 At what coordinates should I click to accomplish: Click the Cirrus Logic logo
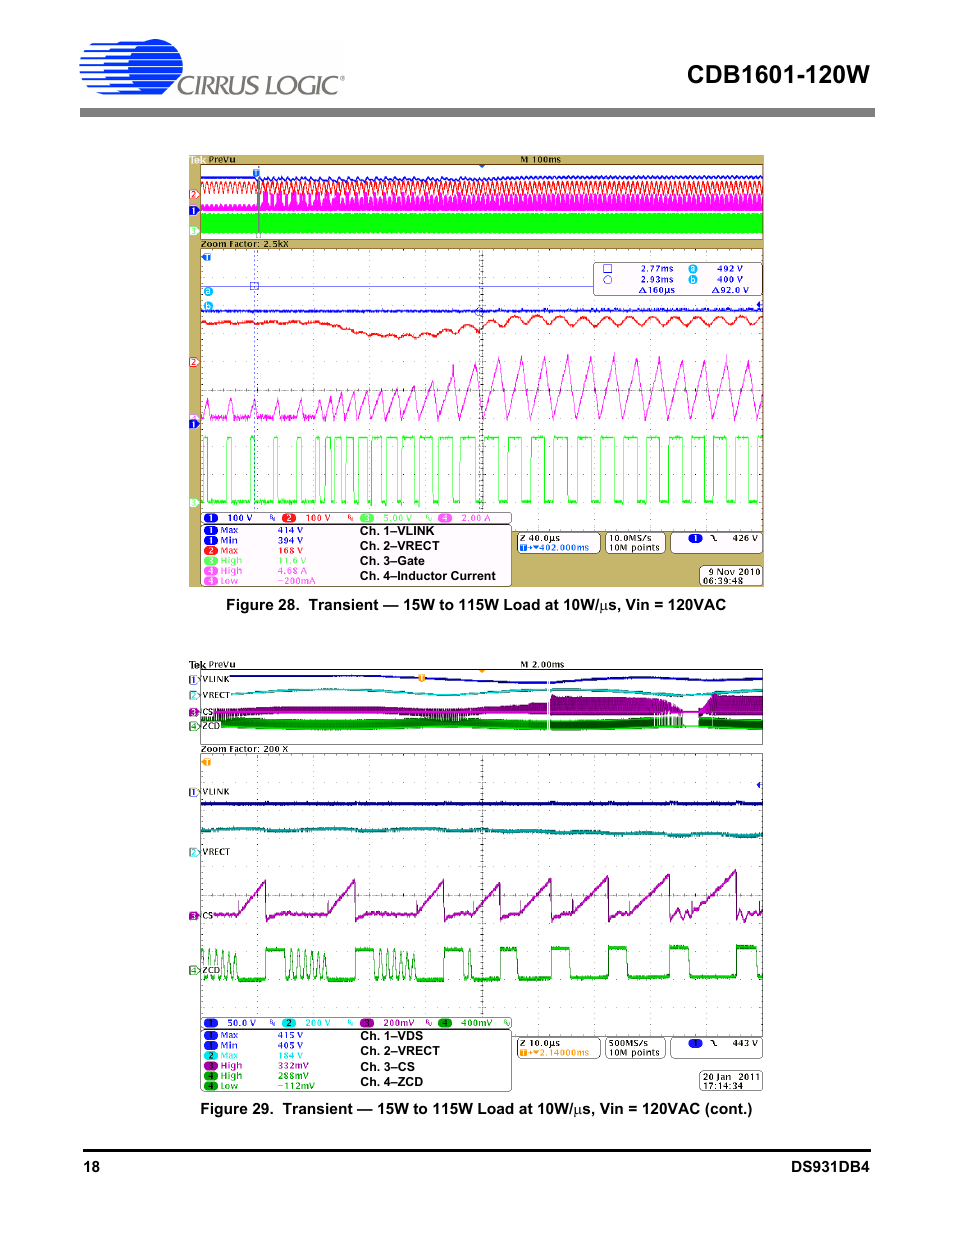(x=212, y=69)
